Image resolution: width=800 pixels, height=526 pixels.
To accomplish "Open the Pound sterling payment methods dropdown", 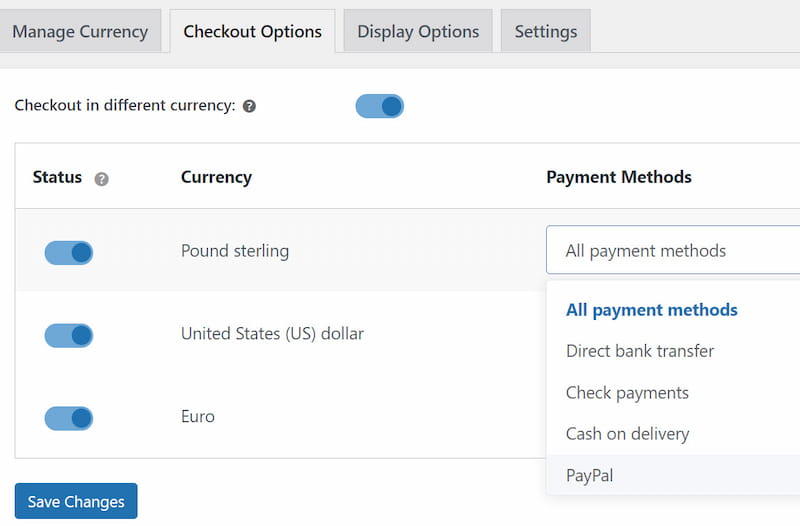I will click(x=672, y=251).
